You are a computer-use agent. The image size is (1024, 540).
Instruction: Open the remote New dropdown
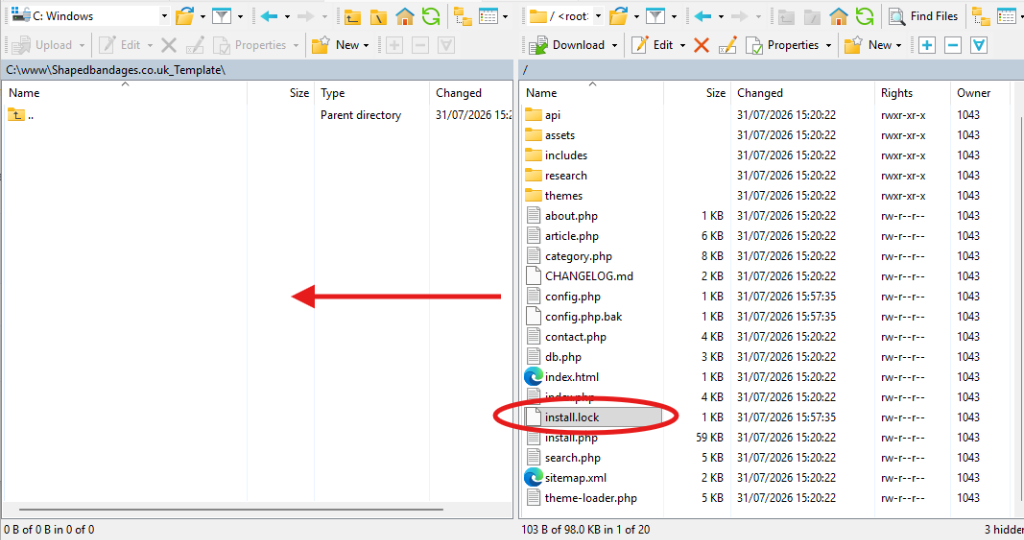coord(873,45)
